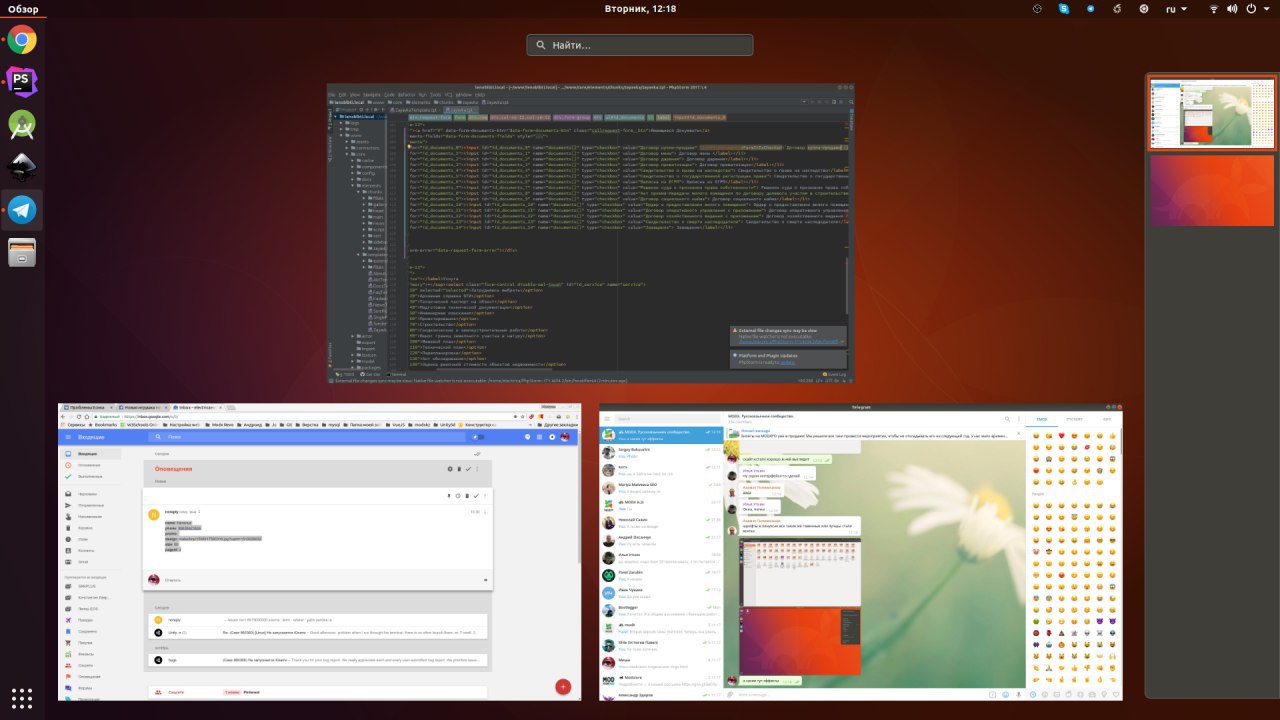Viewport: 1280px width, 720px height.
Task: Open Android Studio from the dock
Action: click(x=22, y=125)
